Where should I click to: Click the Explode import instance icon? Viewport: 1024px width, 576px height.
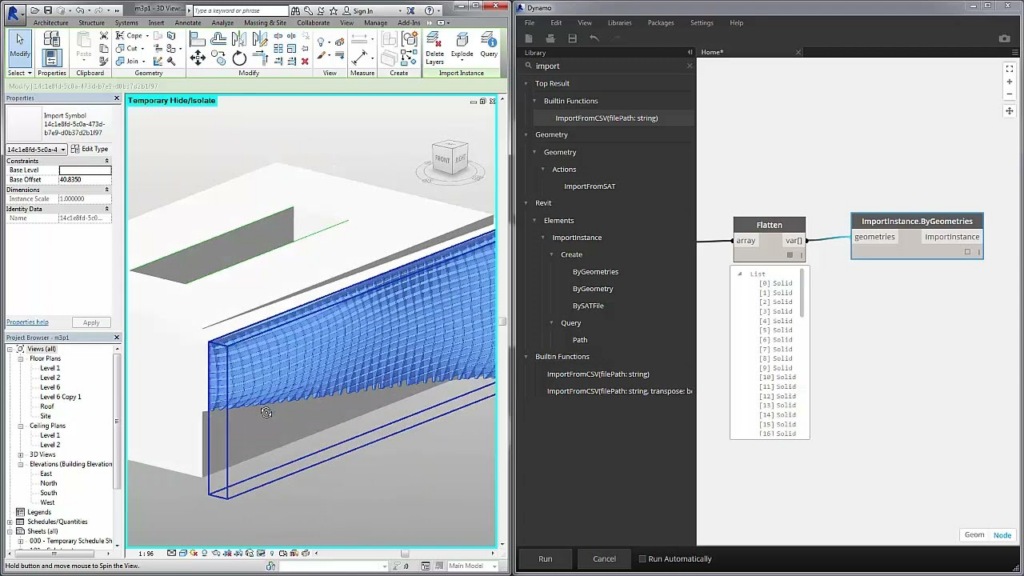[x=462, y=46]
